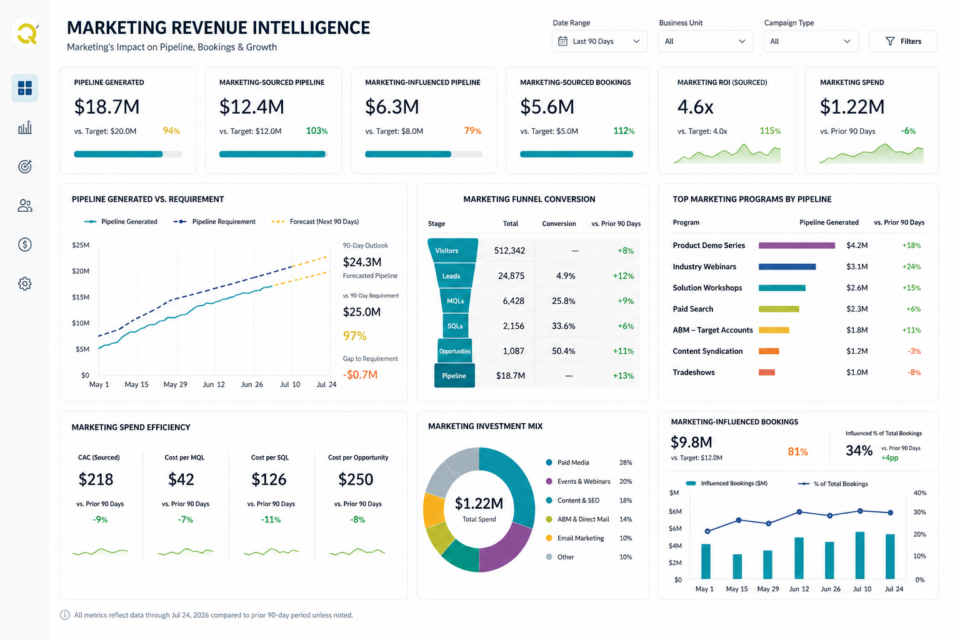Click the Content Syndication program label
This screenshot has height=640, width=960.
tap(708, 352)
